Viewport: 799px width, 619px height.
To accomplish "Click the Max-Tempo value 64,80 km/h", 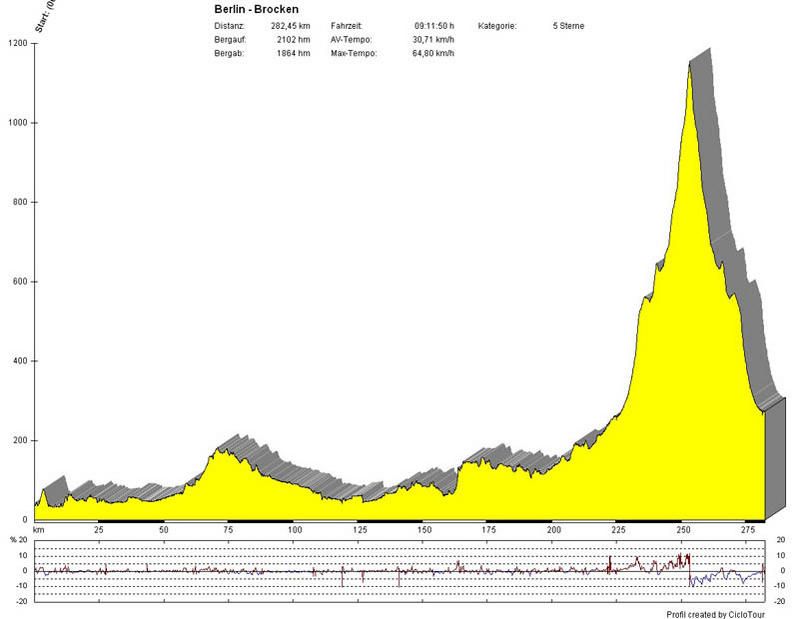I will coord(434,52).
